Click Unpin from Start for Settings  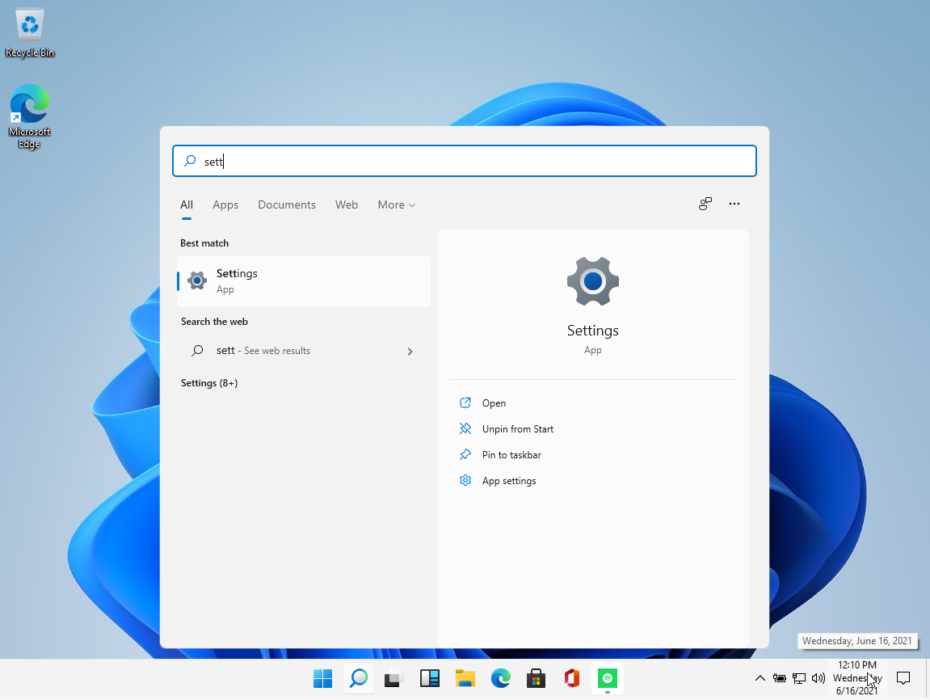click(x=517, y=428)
